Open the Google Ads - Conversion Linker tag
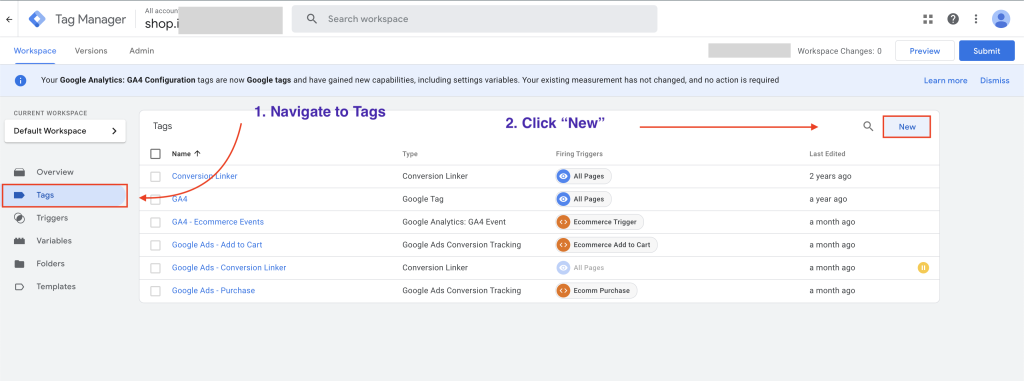 coord(229,268)
